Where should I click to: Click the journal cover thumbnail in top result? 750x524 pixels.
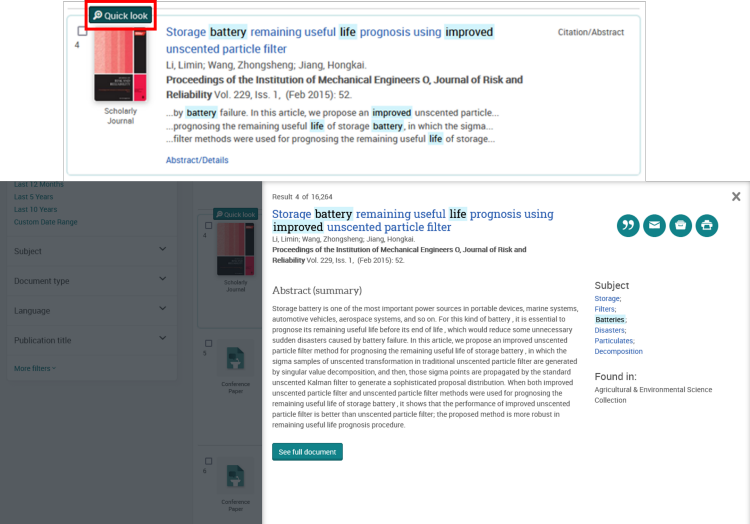point(120,64)
